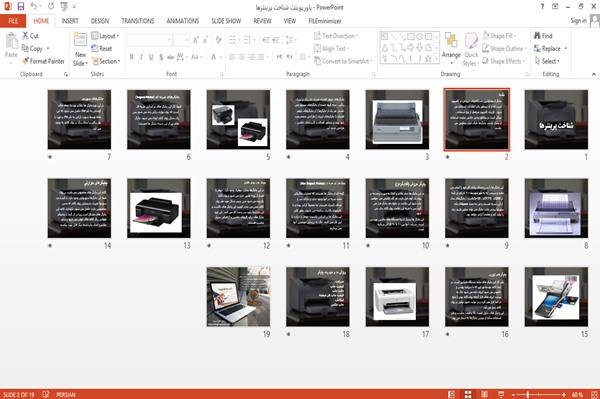Start Slide Show from status bar icon
600x399 pixels.
coord(501,394)
